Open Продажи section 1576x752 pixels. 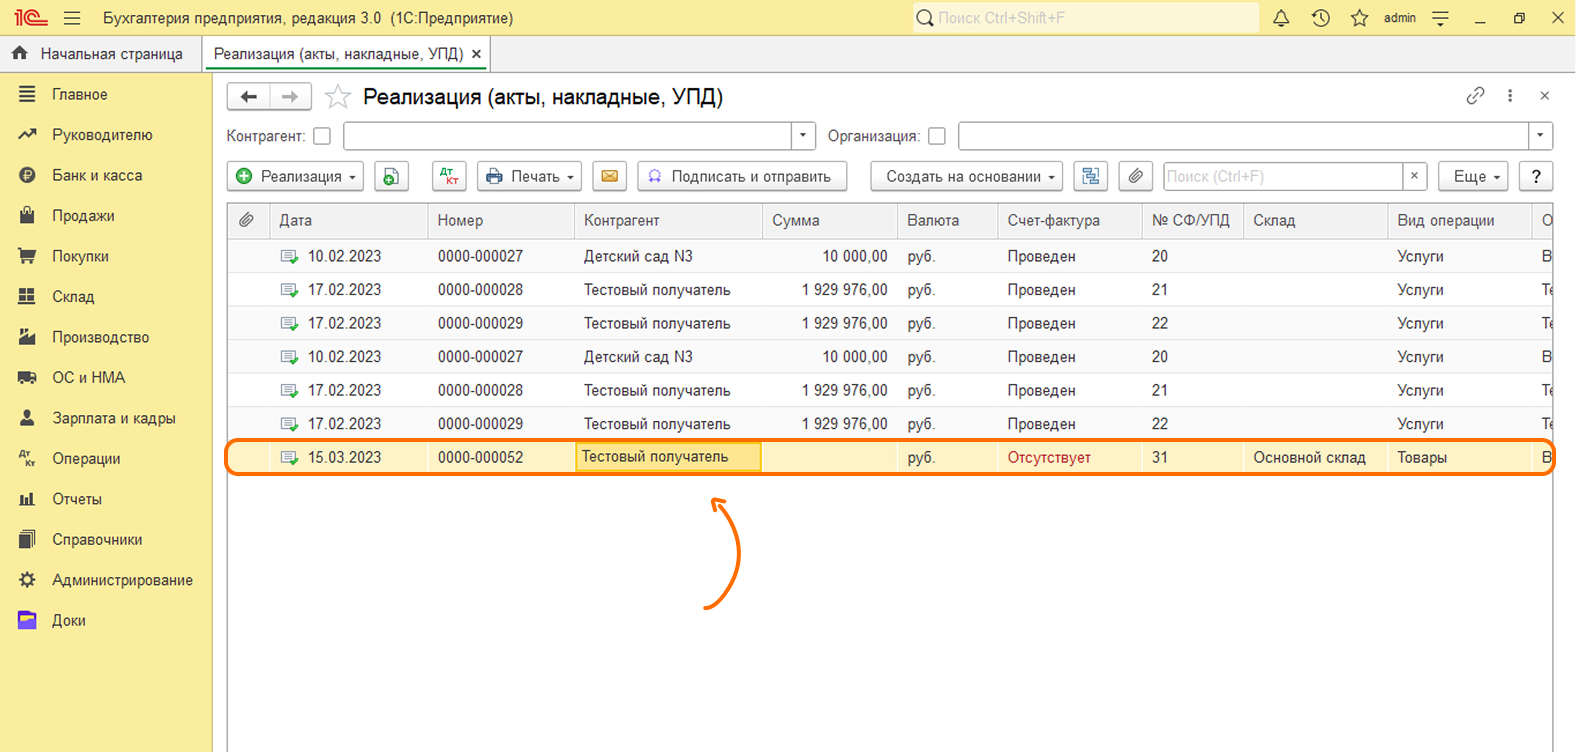click(83, 216)
